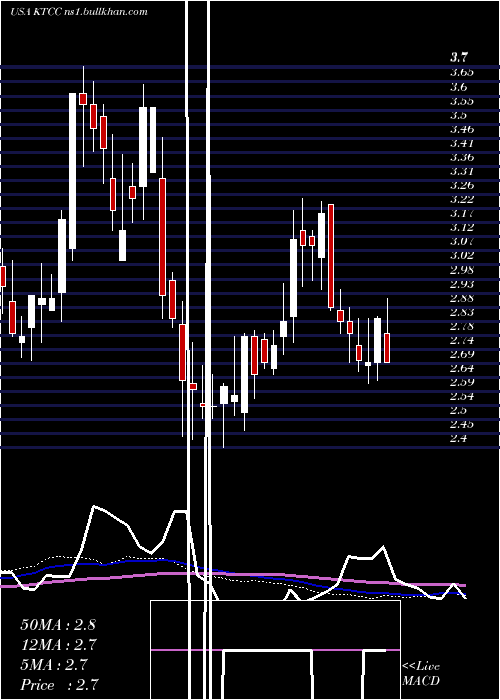Click the 3.6 price axis label

point(459,87)
